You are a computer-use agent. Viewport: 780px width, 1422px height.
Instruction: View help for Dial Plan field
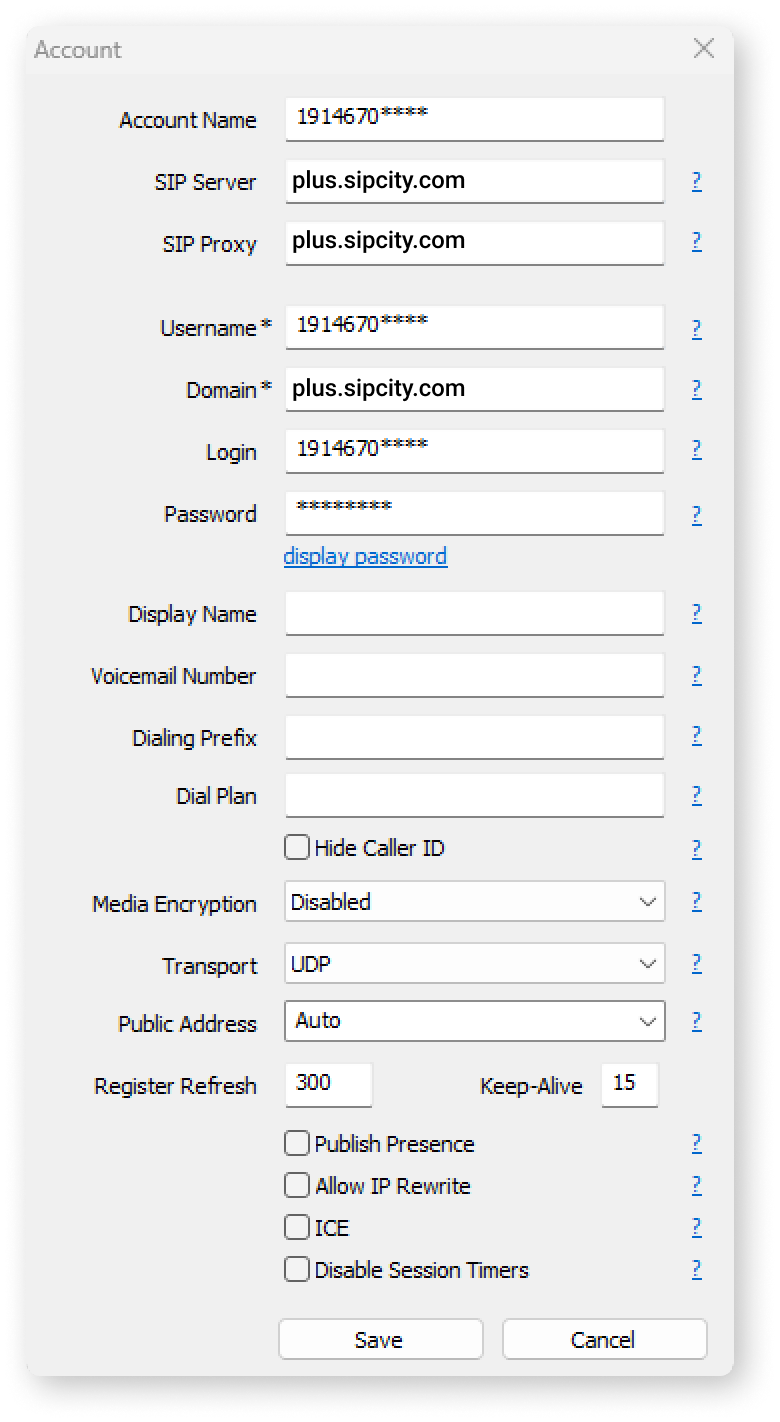click(x=696, y=795)
